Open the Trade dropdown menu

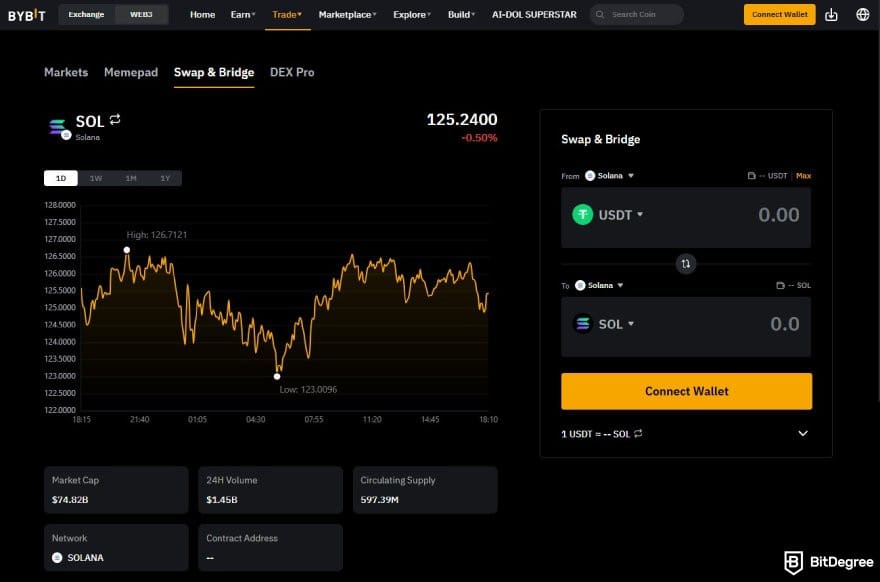[x=287, y=15]
